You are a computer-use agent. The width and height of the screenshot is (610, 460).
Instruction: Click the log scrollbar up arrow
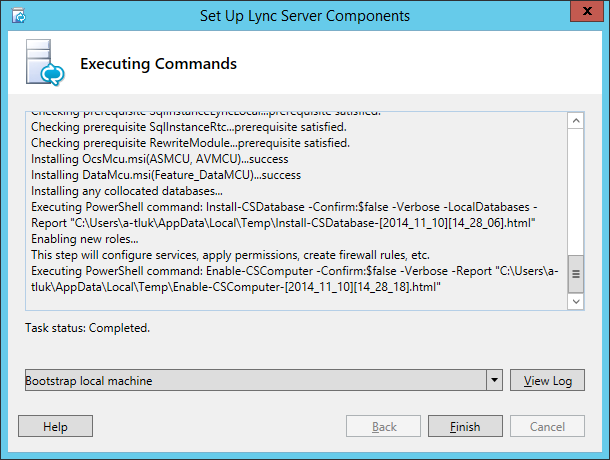click(x=576, y=120)
